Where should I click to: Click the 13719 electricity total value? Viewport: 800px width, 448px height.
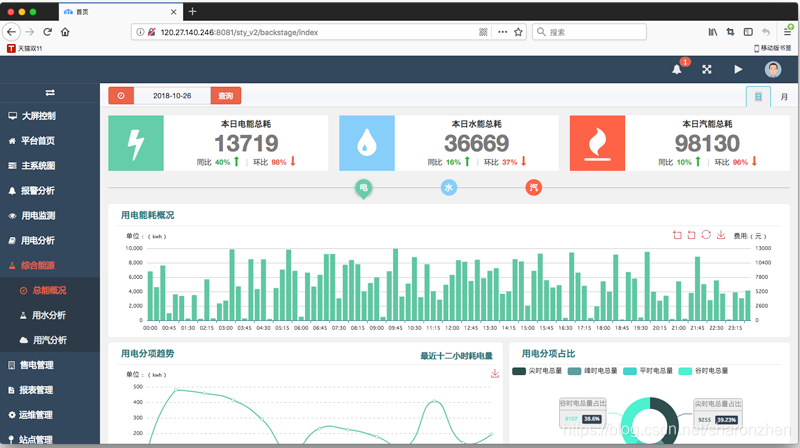(x=246, y=143)
